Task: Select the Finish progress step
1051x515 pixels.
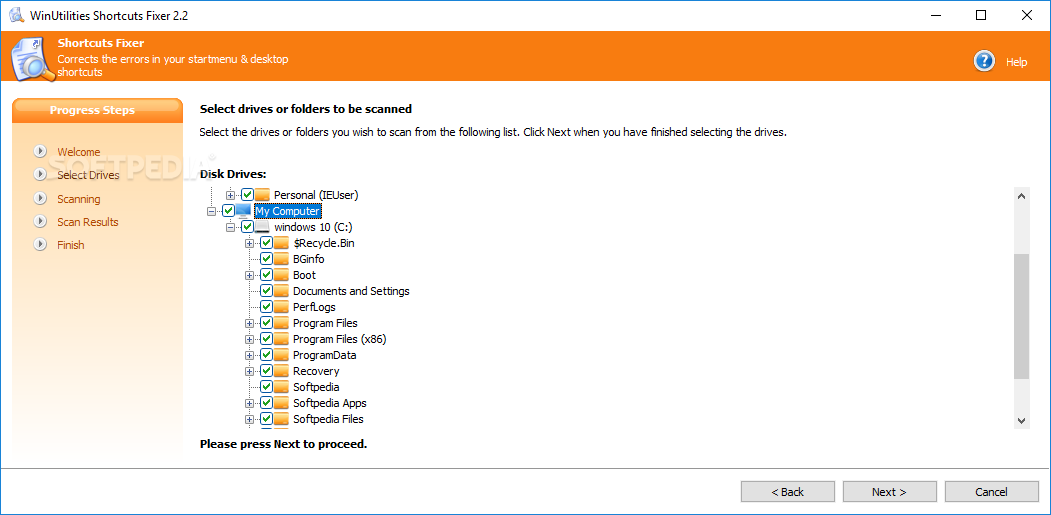Action: click(70, 245)
